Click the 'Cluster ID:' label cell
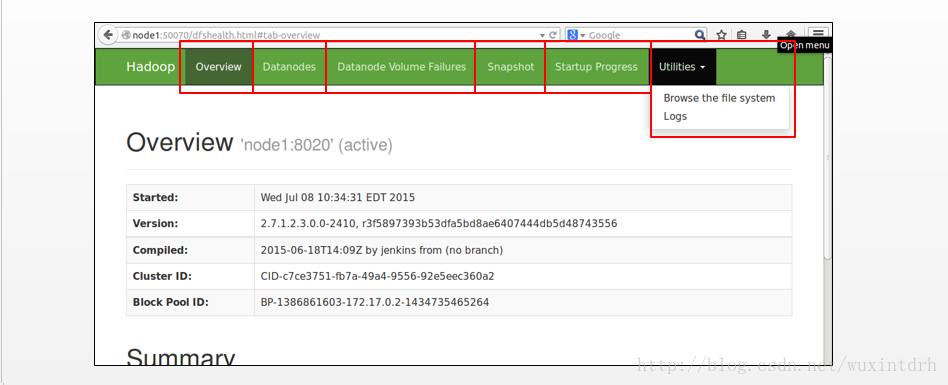Viewport: 948px width, 385px height. (190, 276)
